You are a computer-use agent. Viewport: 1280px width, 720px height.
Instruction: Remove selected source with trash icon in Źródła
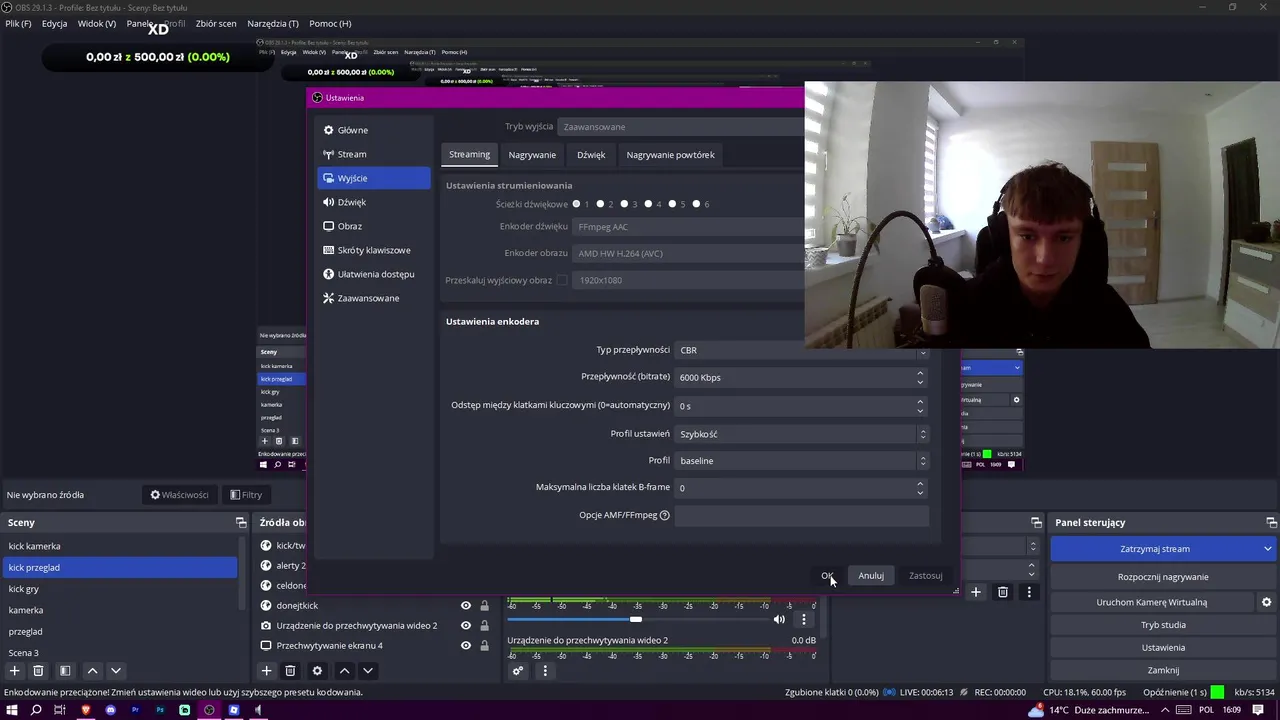290,671
